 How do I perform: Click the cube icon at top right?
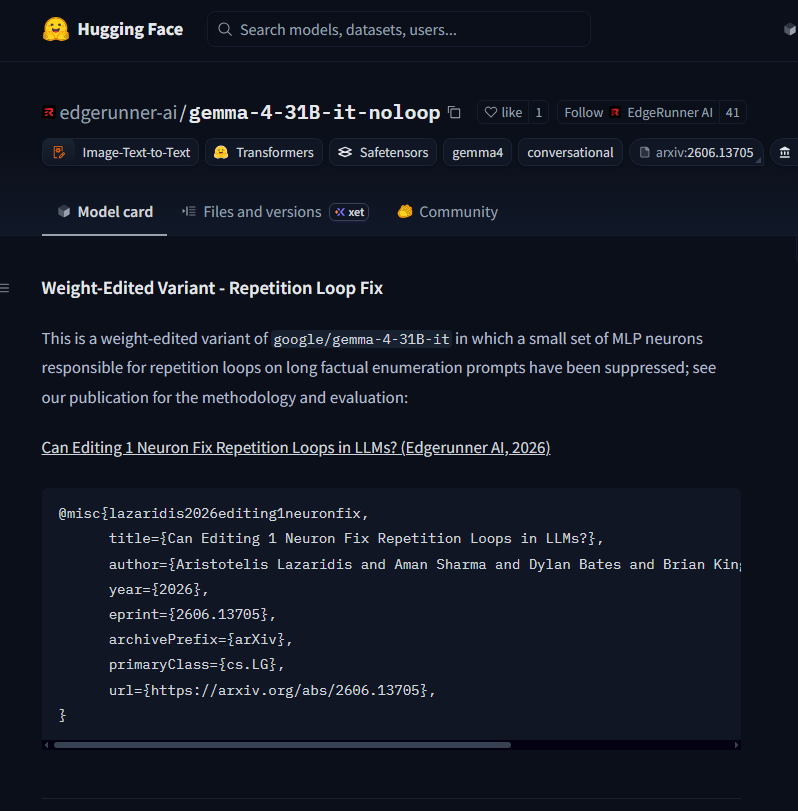(x=790, y=29)
